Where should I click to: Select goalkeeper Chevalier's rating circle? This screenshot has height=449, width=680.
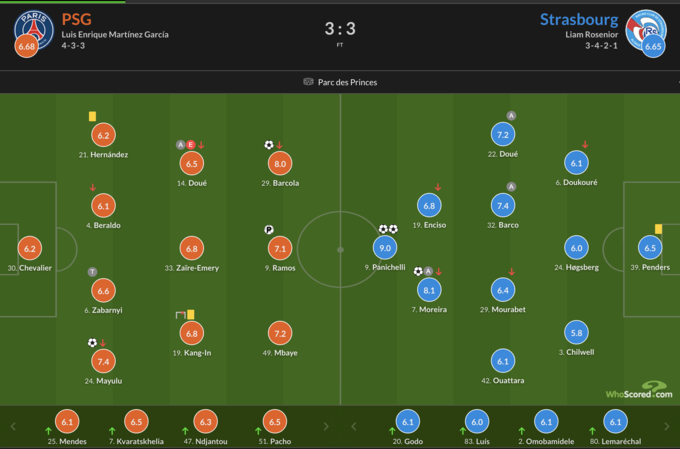pos(29,249)
